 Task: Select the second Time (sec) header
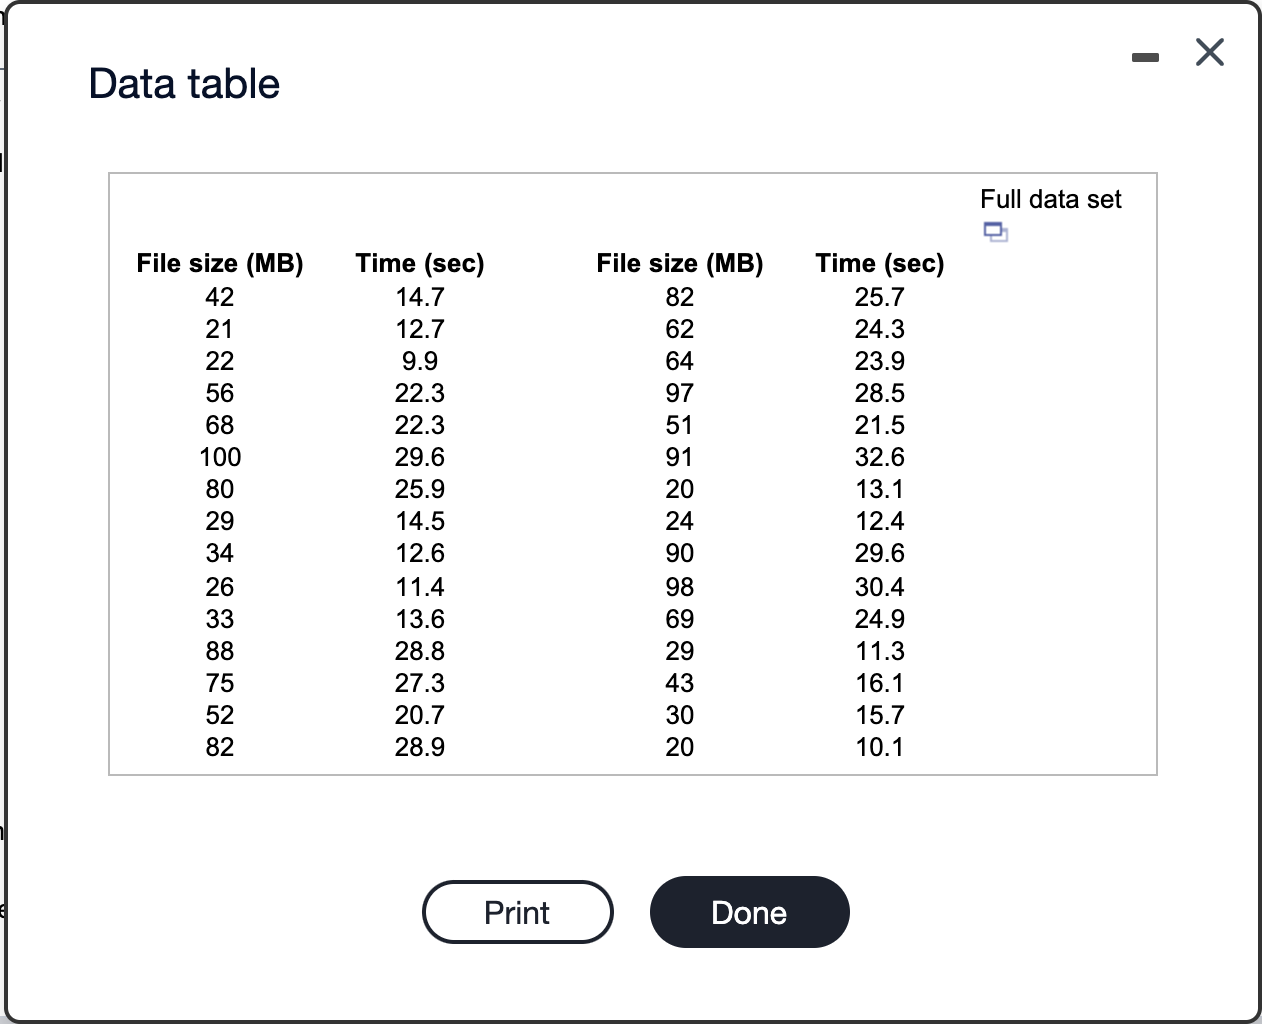point(879,263)
